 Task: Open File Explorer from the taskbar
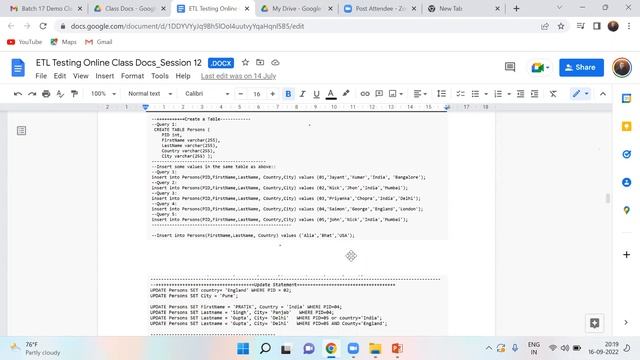tap(375, 349)
